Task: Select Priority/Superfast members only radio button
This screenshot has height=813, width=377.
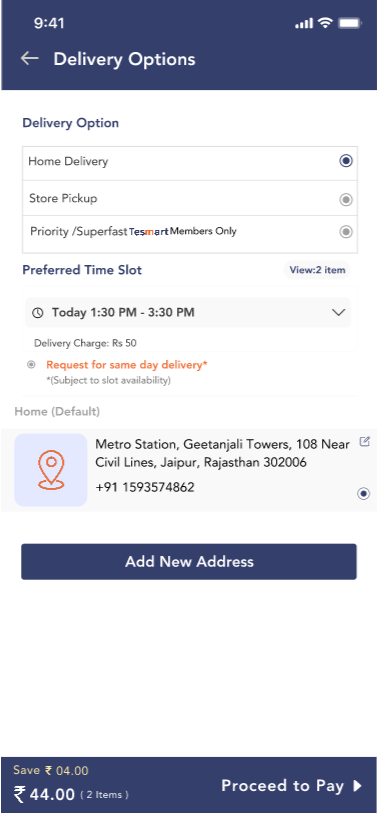Action: coord(346,232)
